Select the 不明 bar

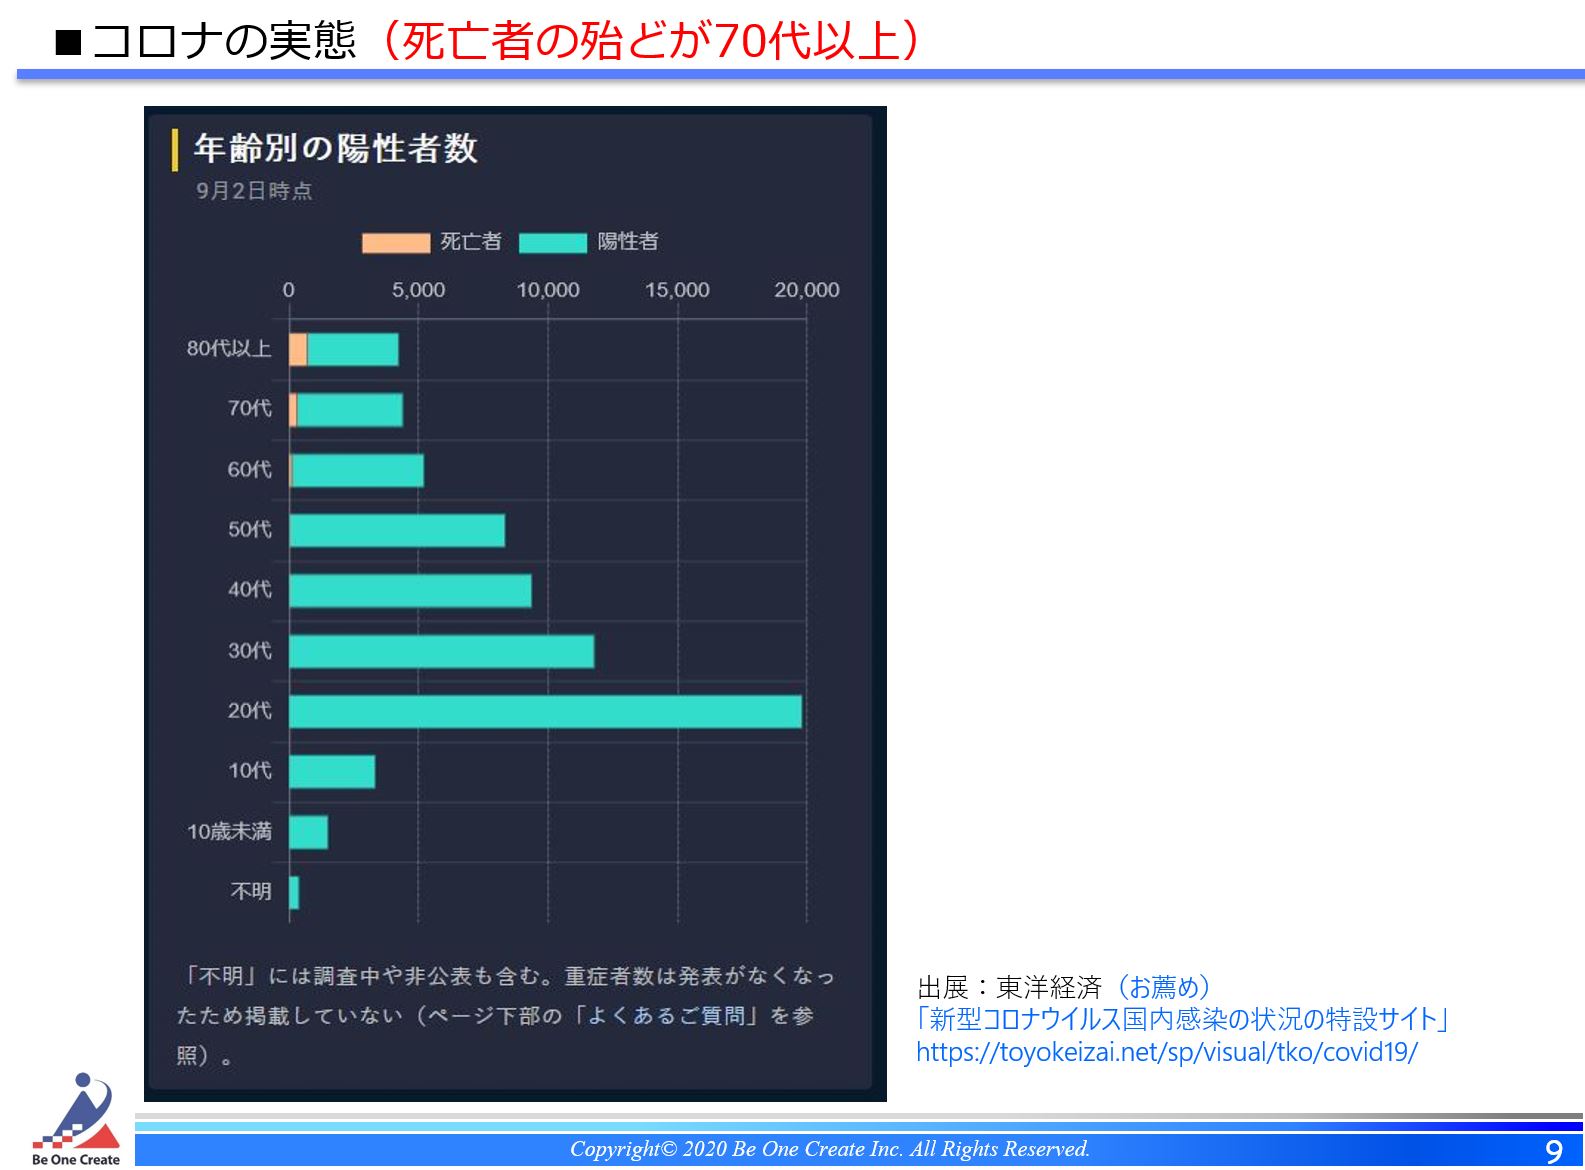(294, 892)
